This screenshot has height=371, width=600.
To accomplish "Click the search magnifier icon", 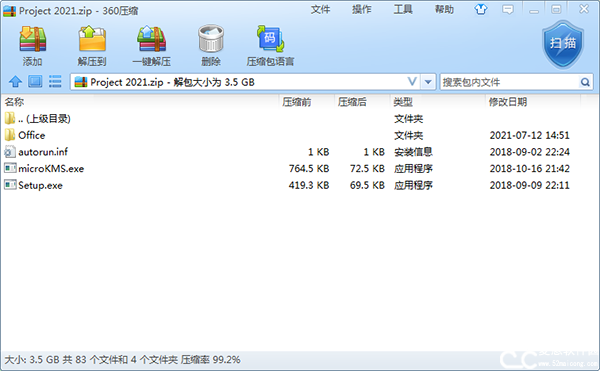I will point(585,82).
